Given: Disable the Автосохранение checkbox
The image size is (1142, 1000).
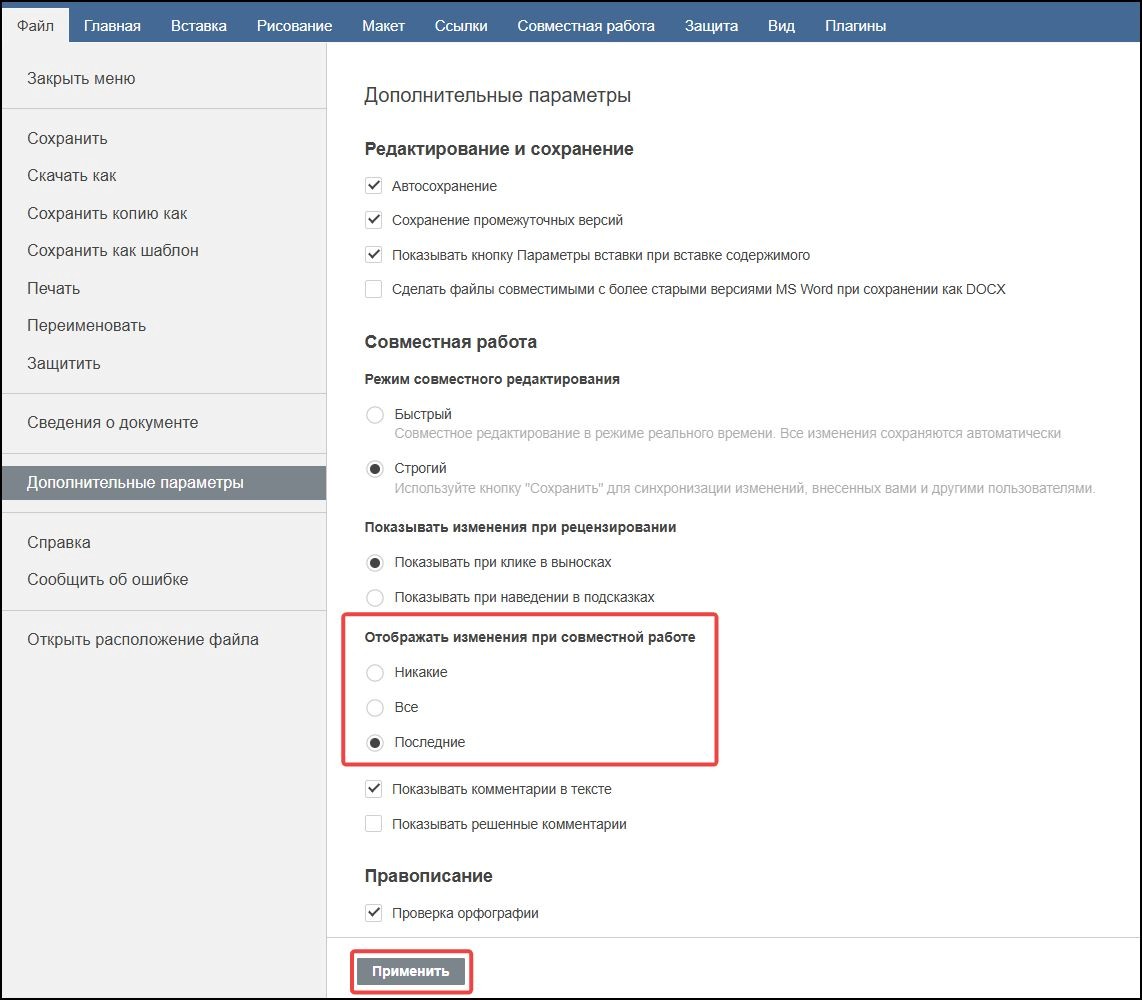Looking at the screenshot, I should (374, 186).
